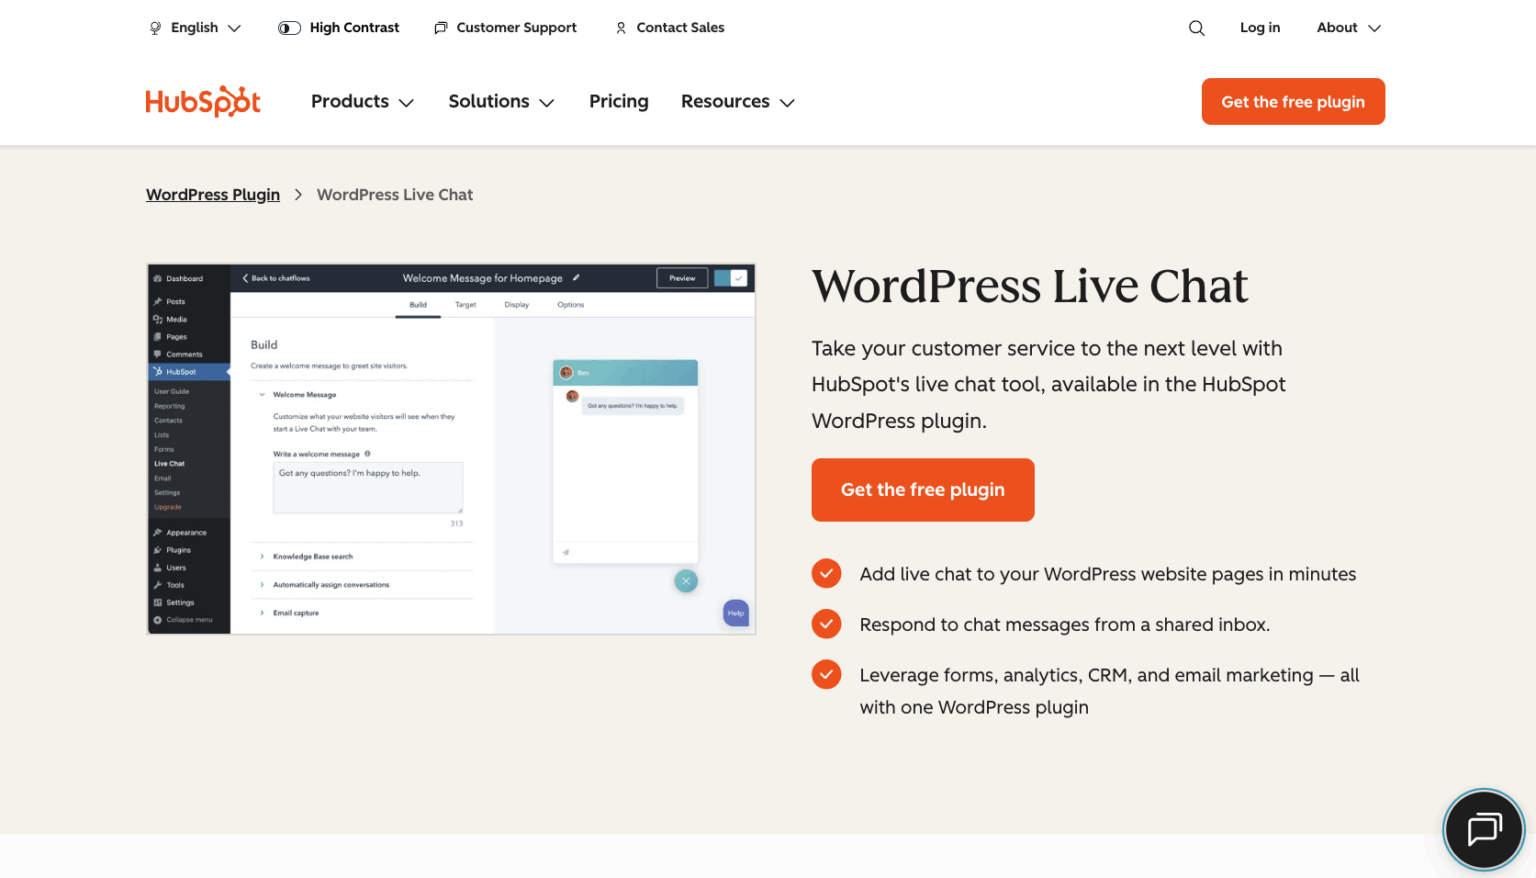Click the welcome message text field
This screenshot has width=1536, height=878.
pos(366,487)
